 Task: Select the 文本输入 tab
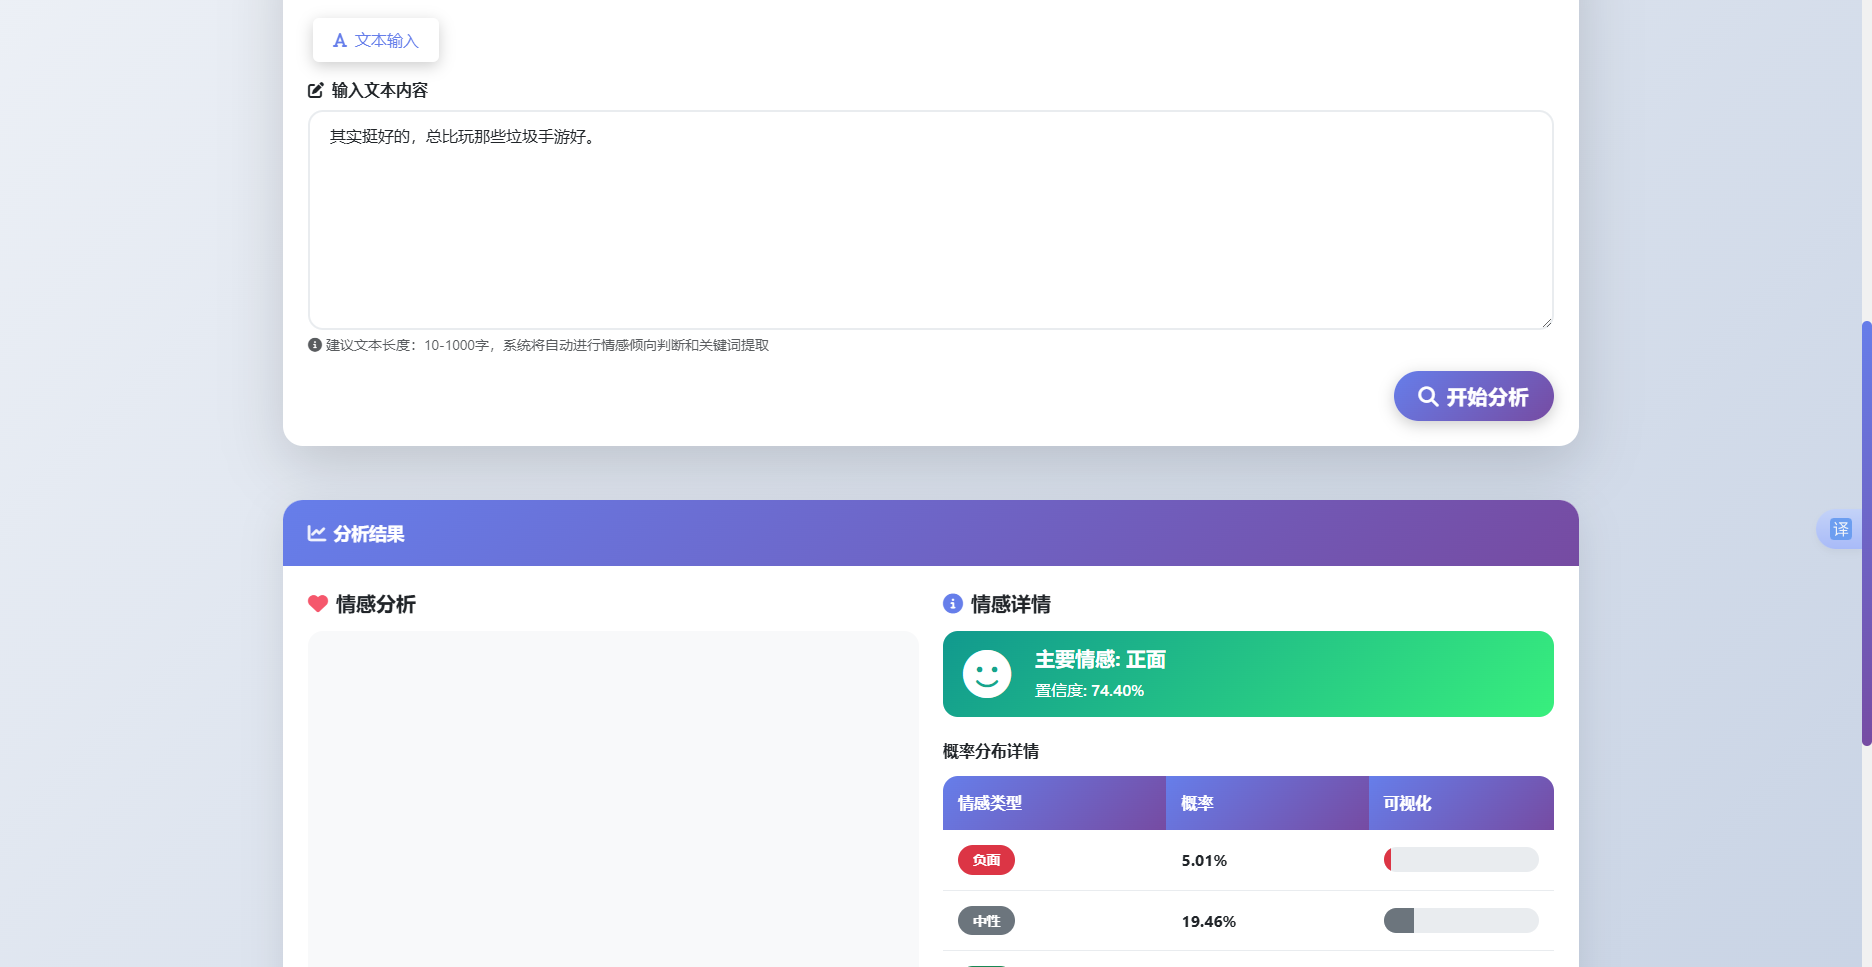tap(375, 40)
